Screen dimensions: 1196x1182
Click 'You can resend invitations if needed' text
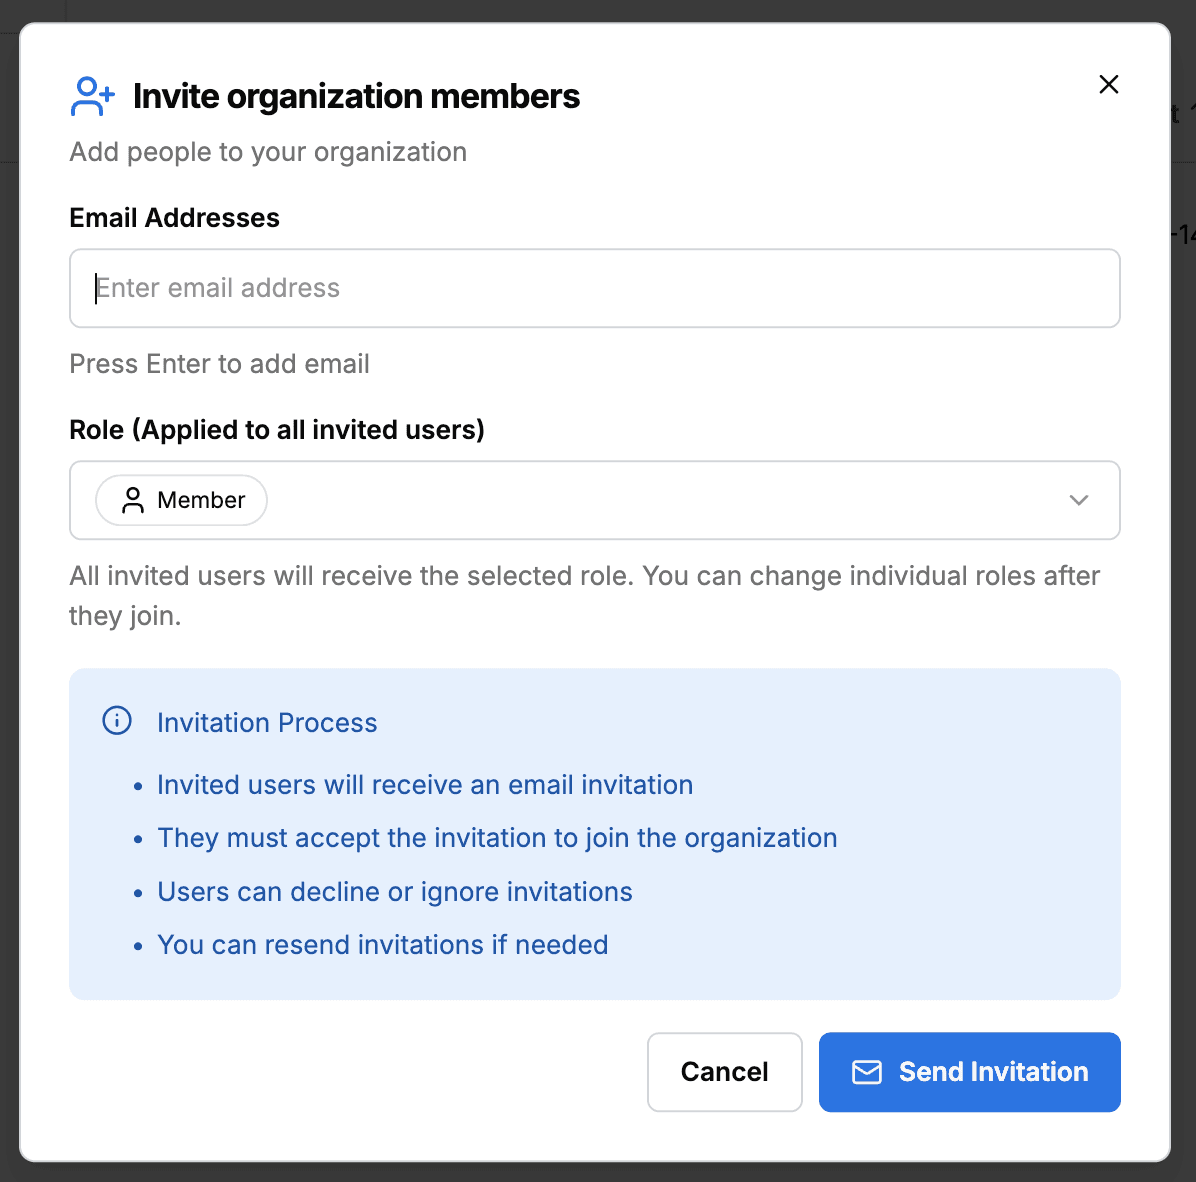383,945
